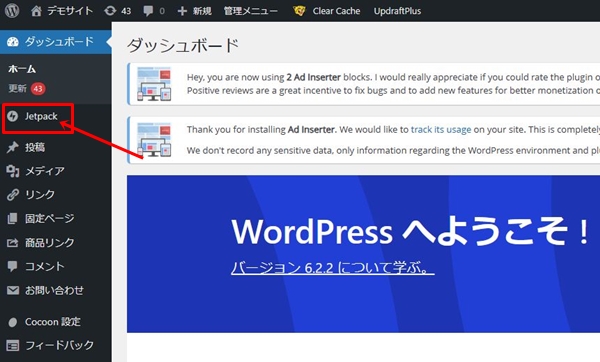
Task: Click the second Ad Inserter notice thumbnail
Action: pos(154,140)
